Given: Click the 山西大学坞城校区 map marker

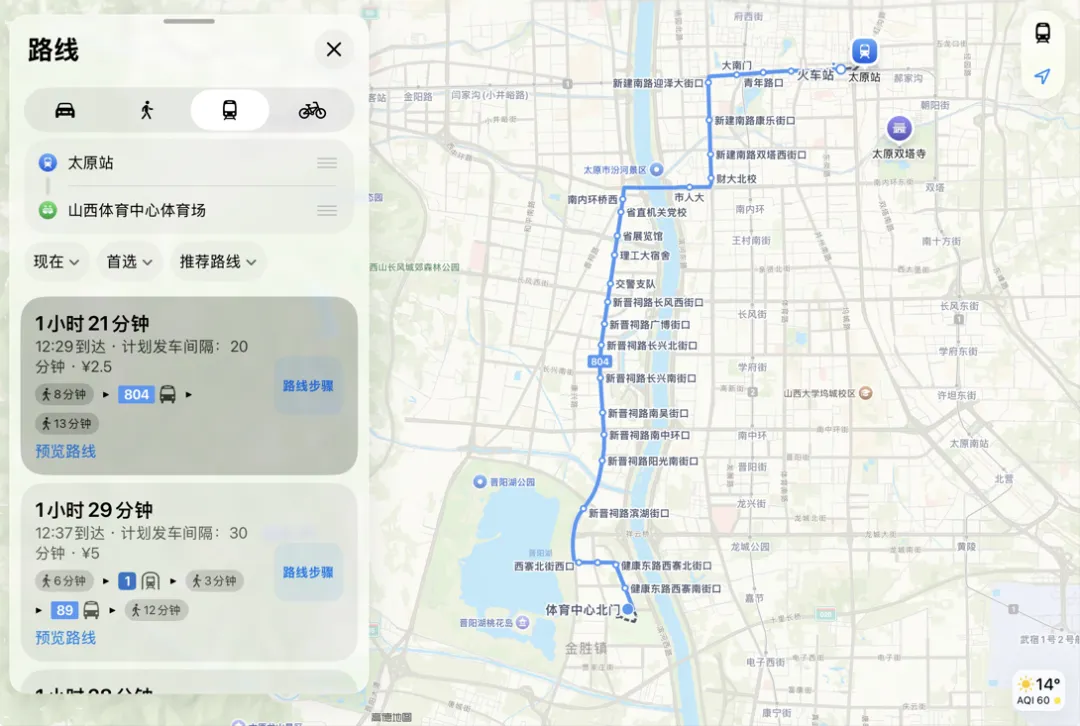Looking at the screenshot, I should point(866,393).
